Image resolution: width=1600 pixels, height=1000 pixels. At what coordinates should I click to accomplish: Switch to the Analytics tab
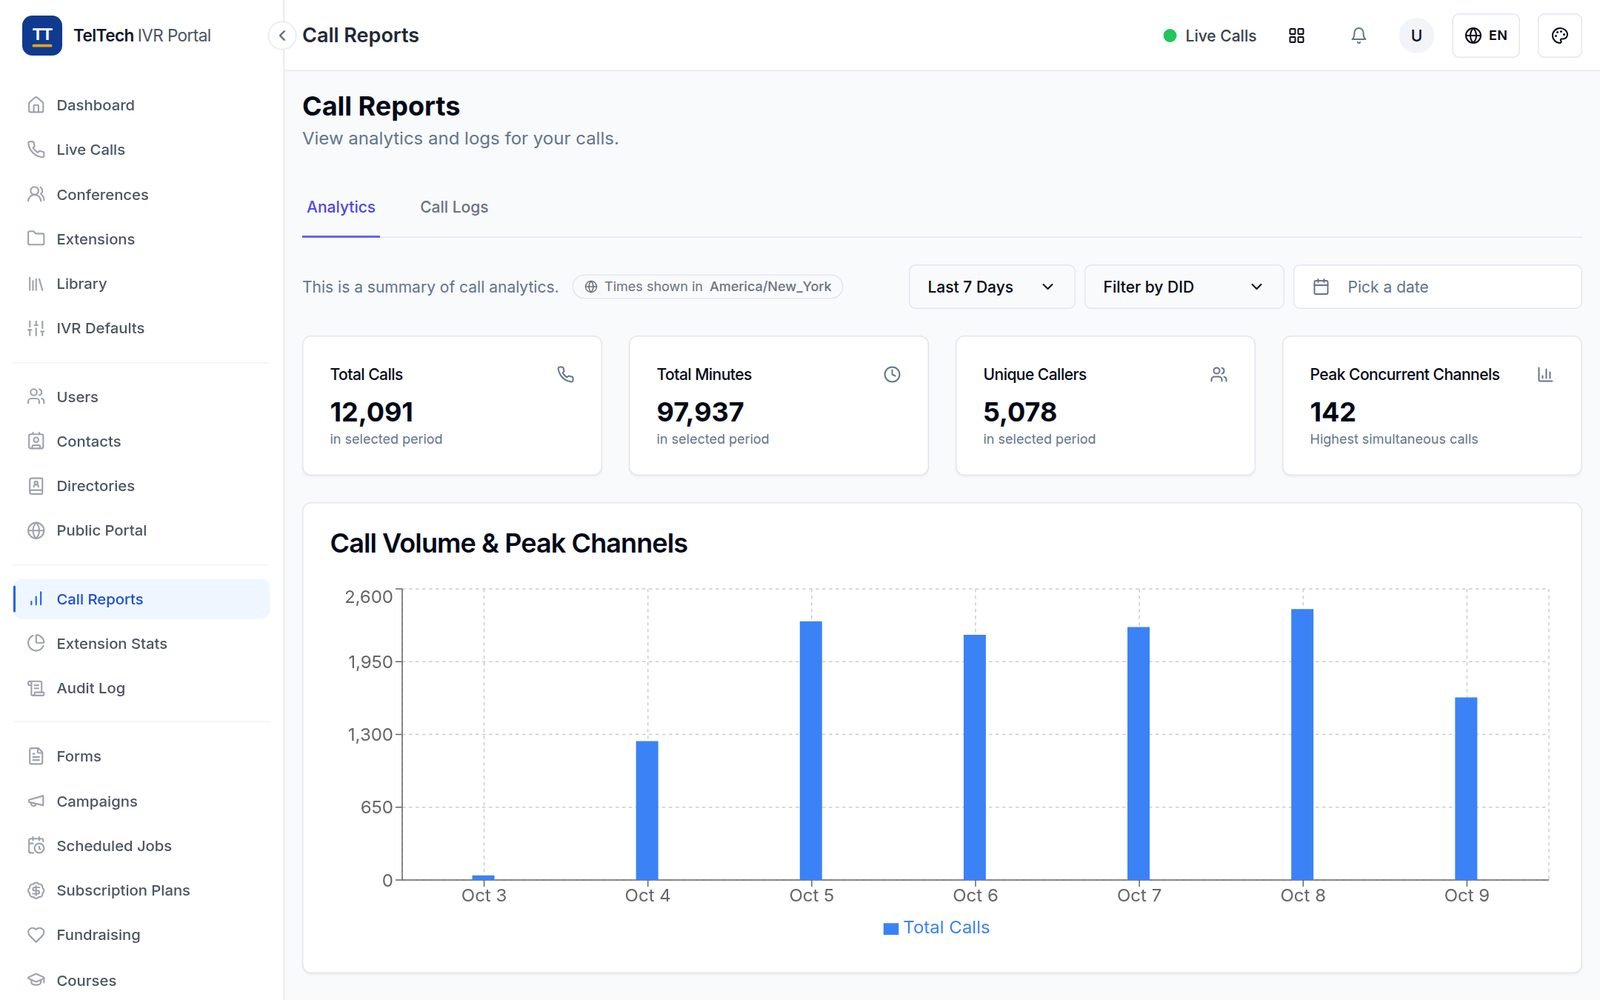click(341, 207)
